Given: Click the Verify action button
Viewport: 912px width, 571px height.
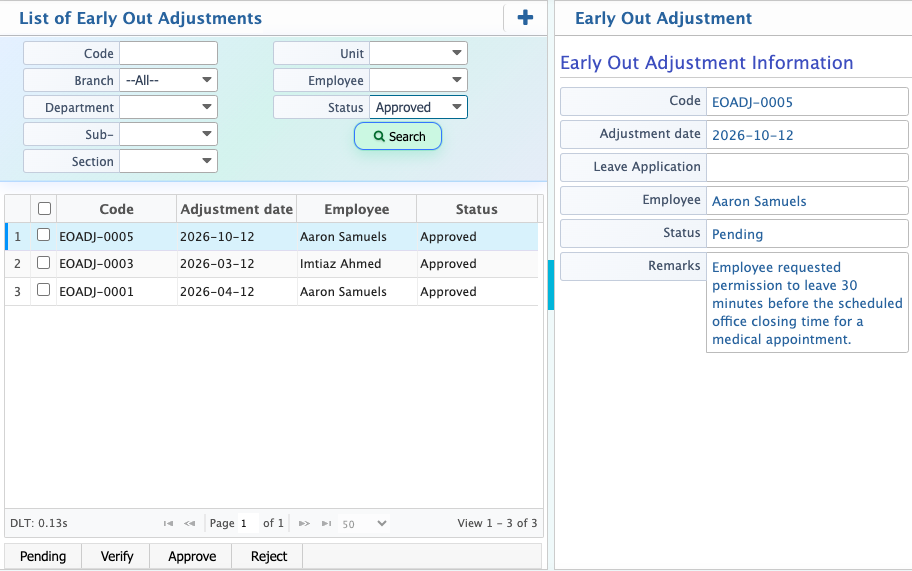Looking at the screenshot, I should 116,556.
